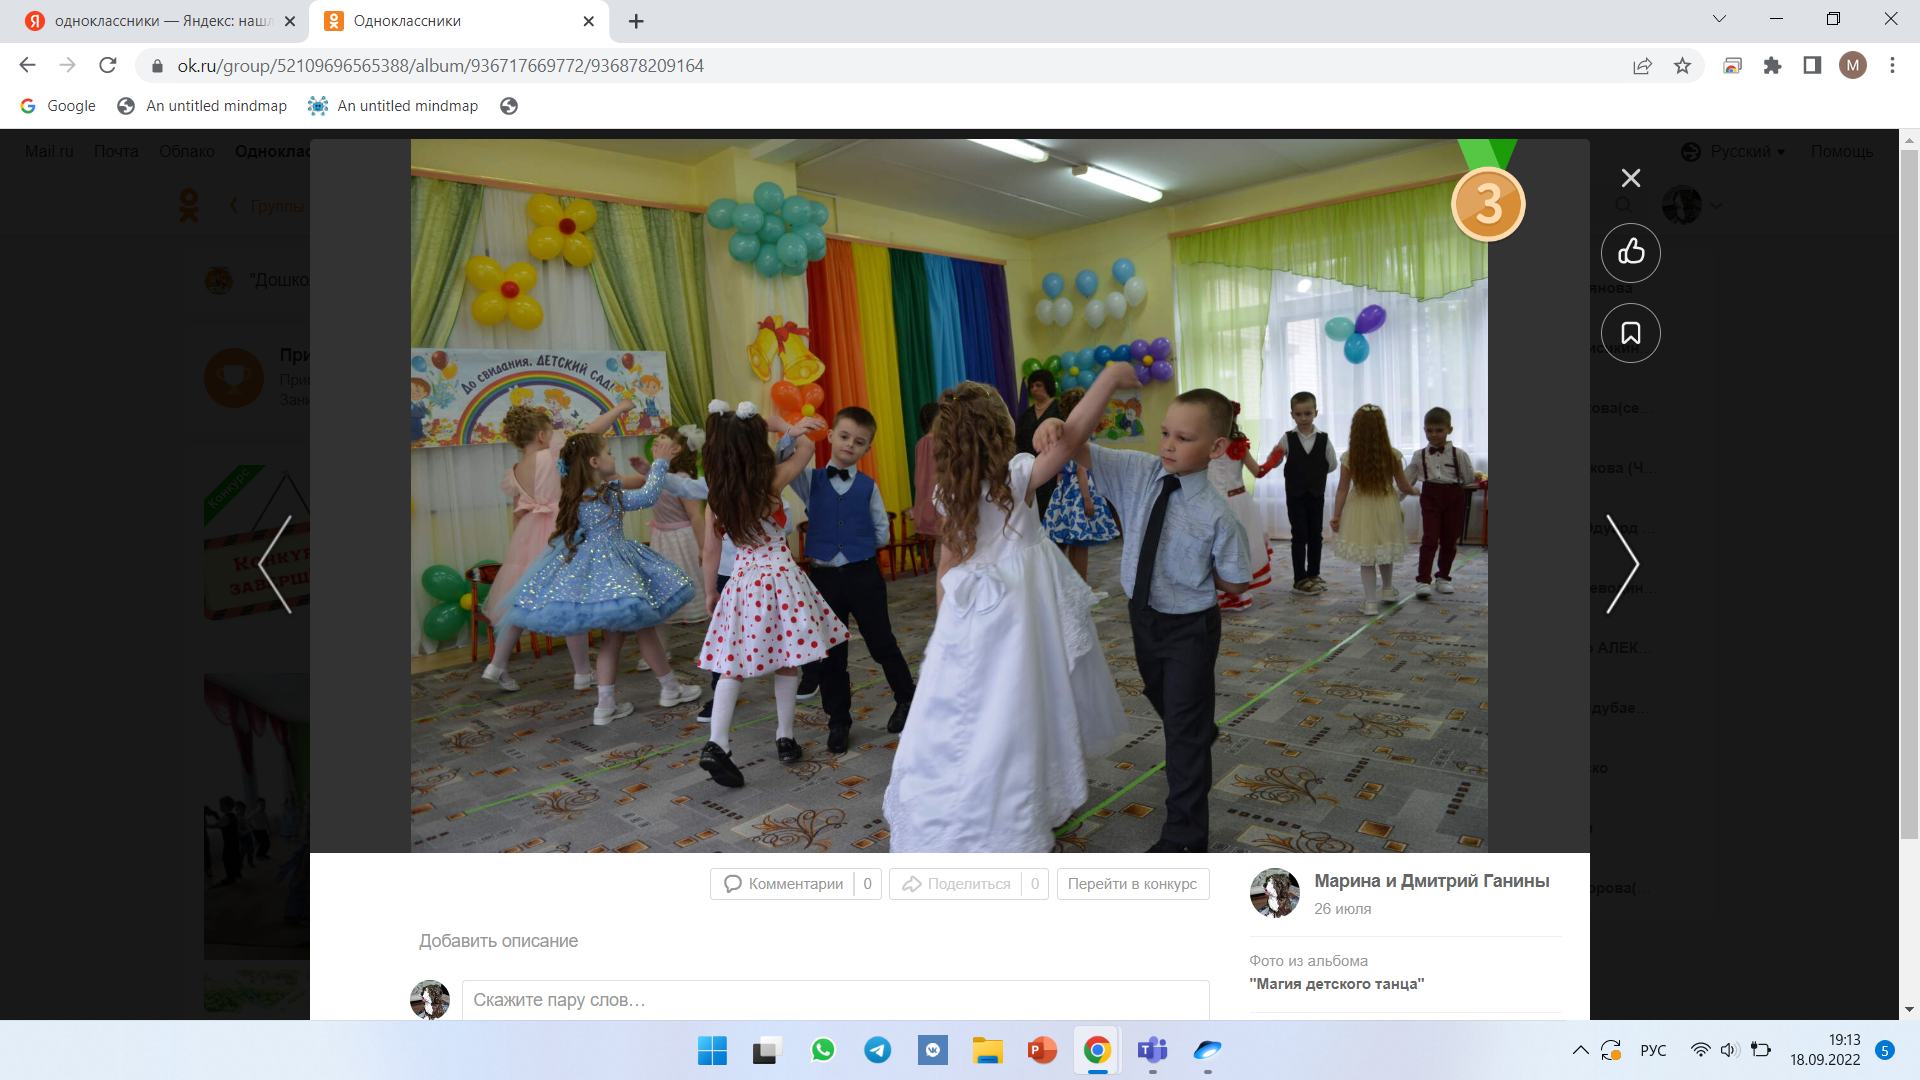1920x1080 pixels.
Task: Expand hidden system tray icons
Action: (x=1580, y=1050)
